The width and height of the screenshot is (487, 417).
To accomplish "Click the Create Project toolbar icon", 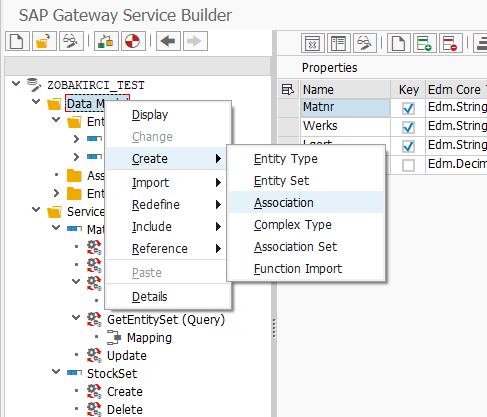I will coord(17,41).
